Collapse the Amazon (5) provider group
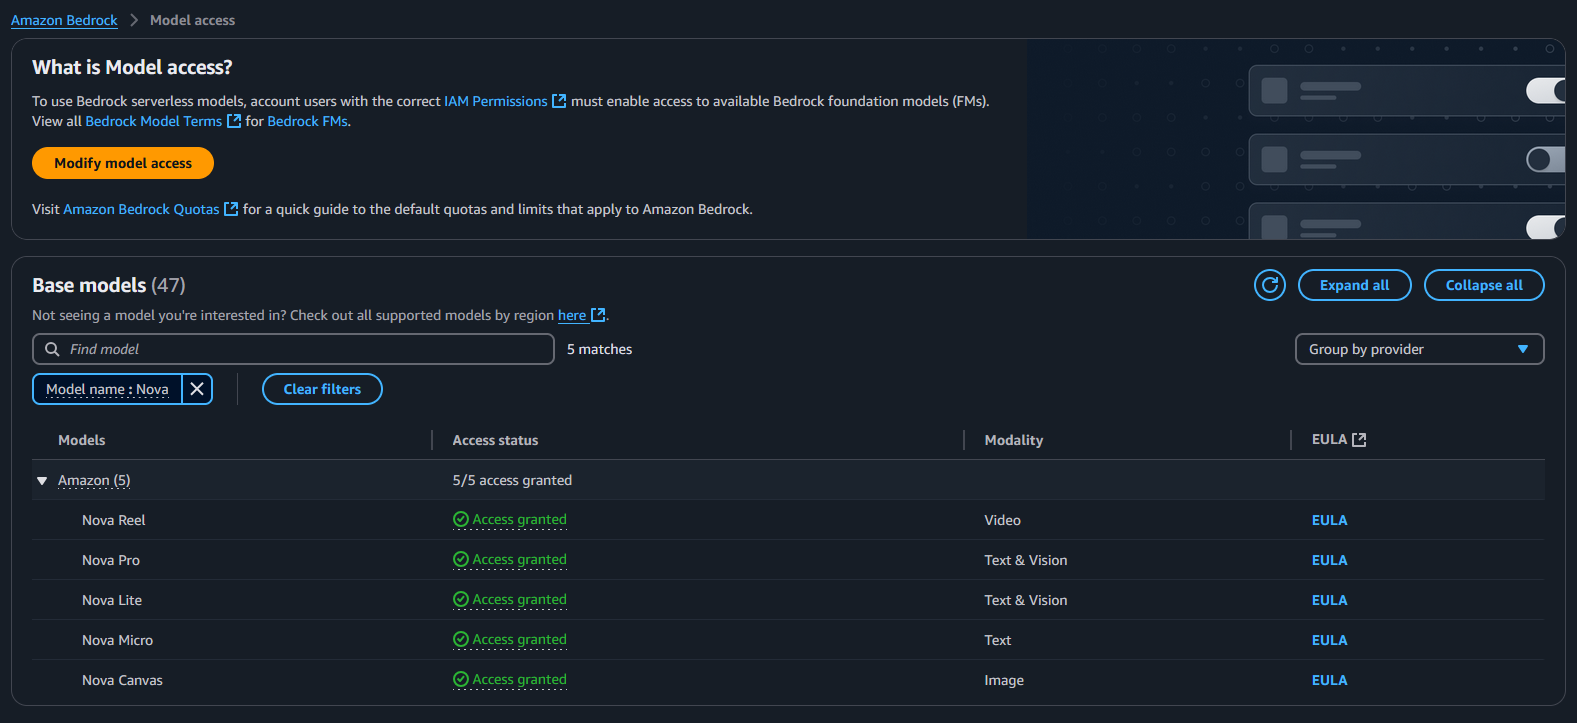 (x=42, y=481)
